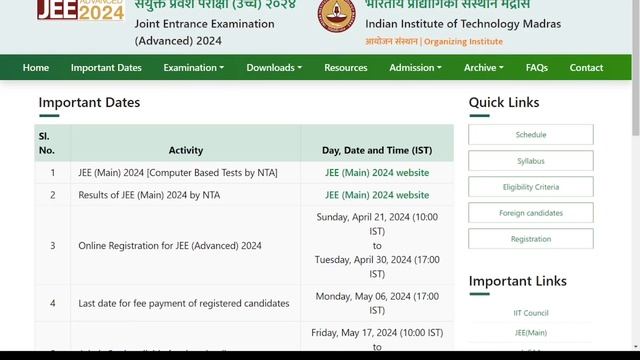The height and width of the screenshot is (360, 640).
Task: Select 'Online Registration for JEE (Advanced) 2024' text
Action: (x=170, y=246)
